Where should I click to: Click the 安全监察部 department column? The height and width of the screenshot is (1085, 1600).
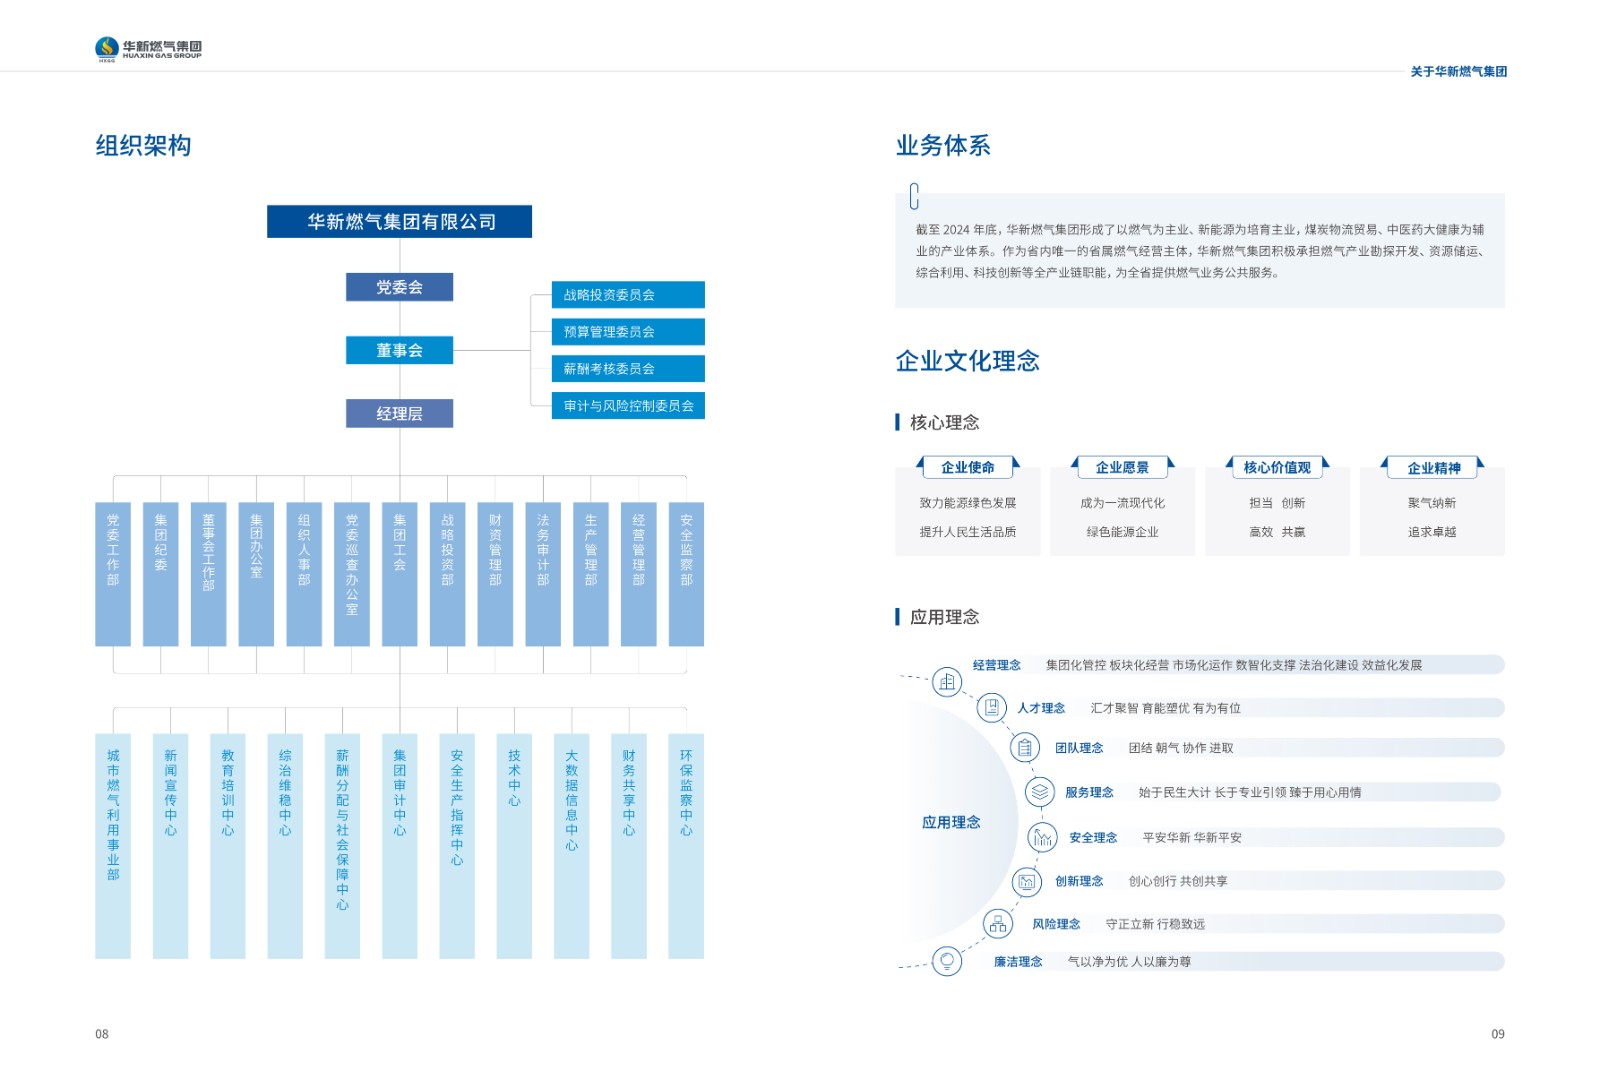tap(686, 574)
